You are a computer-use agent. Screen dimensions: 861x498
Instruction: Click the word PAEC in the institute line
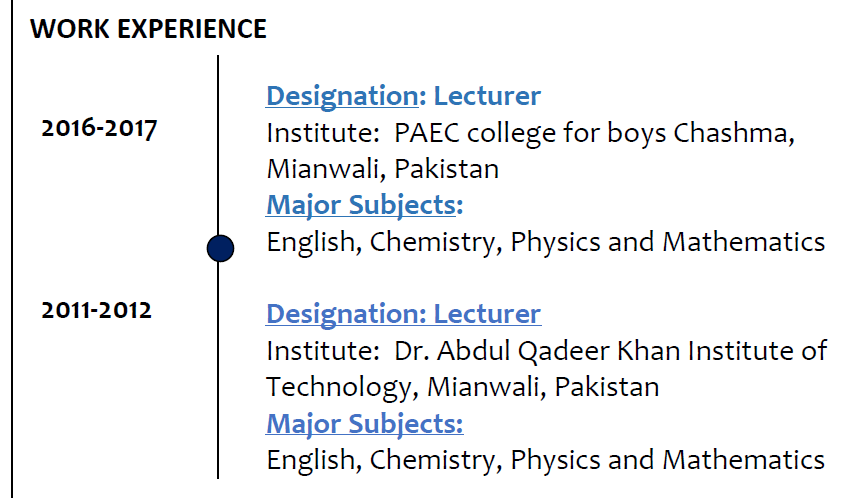click(428, 133)
